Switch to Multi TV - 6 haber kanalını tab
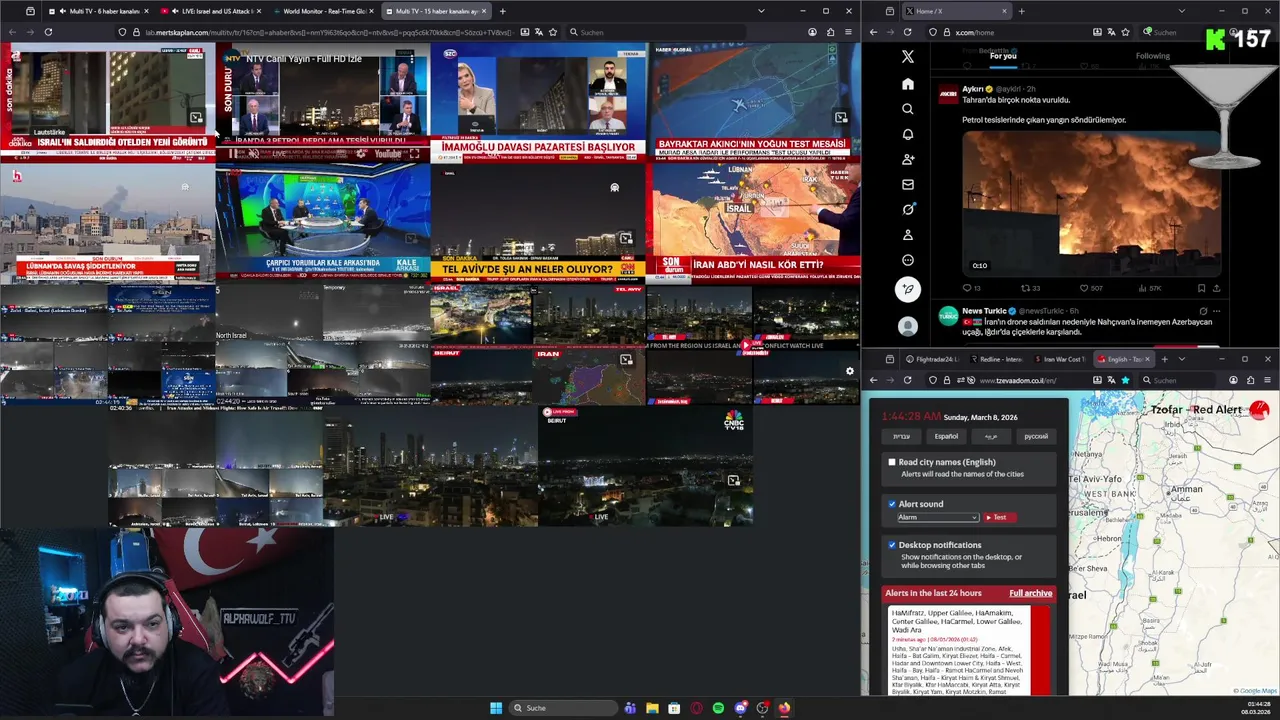This screenshot has width=1280, height=720. pos(97,11)
